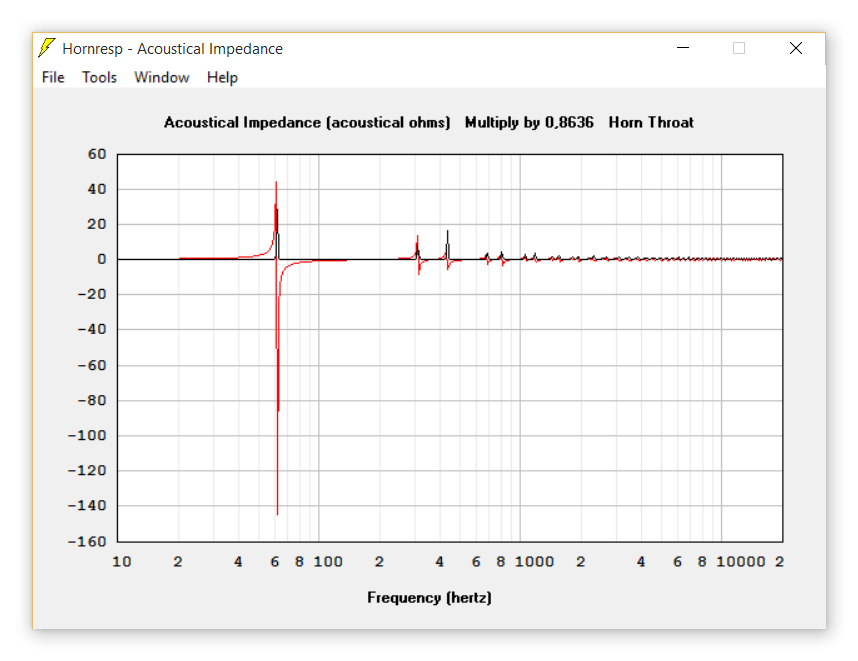858x661 pixels.
Task: Click the -160 value on vertical axis
Action: (x=87, y=542)
